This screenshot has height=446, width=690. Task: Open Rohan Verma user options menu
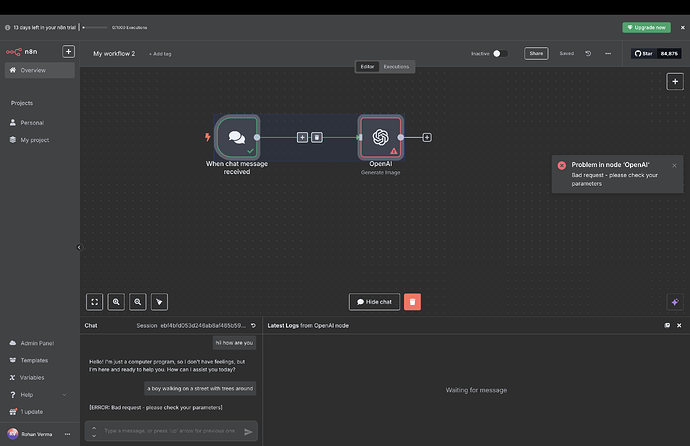coord(67,434)
